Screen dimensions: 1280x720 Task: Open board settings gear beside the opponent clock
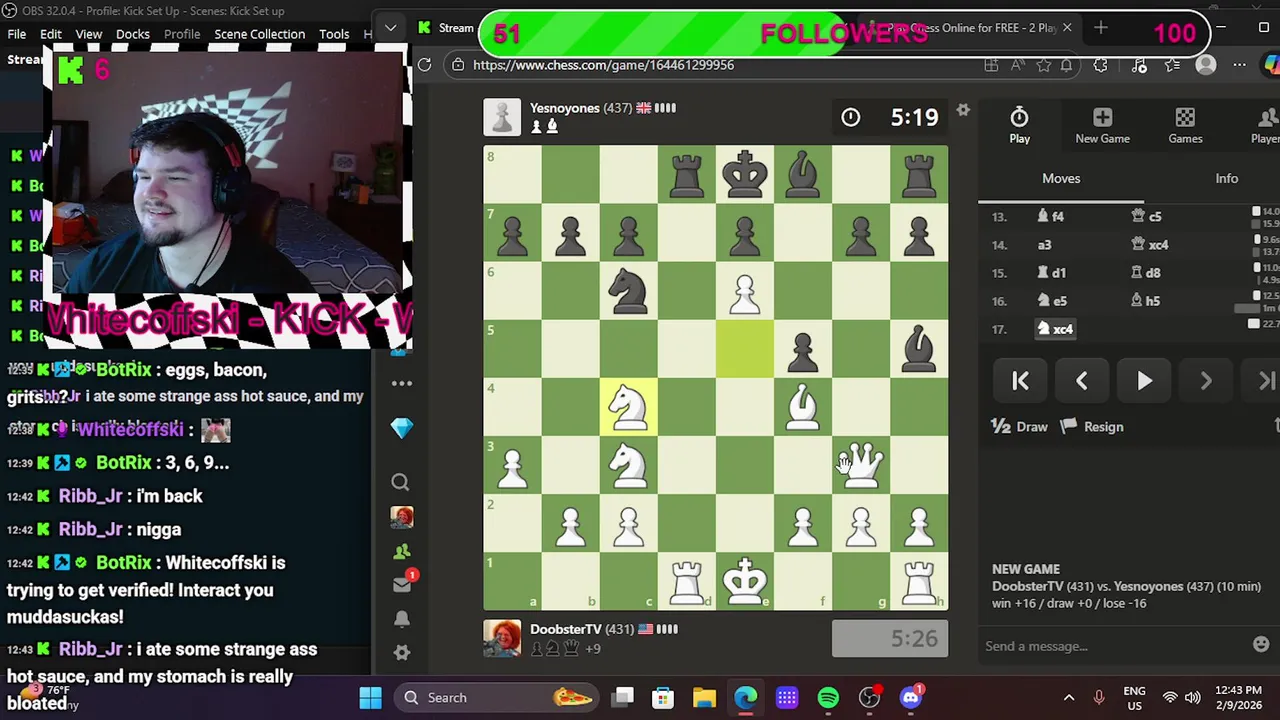click(963, 110)
